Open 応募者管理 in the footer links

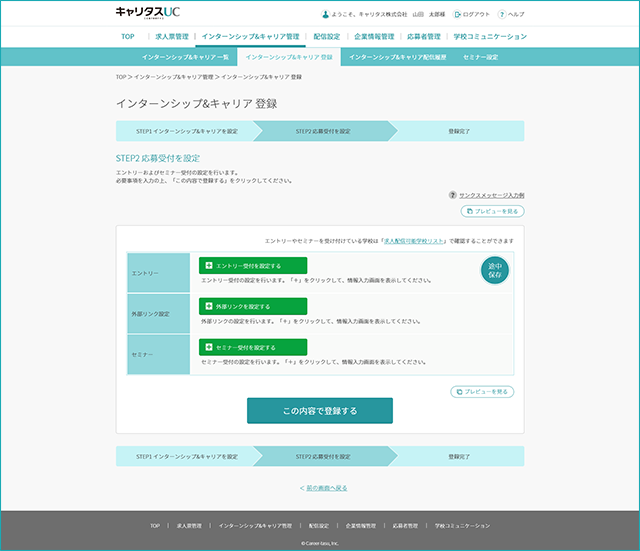405,526
